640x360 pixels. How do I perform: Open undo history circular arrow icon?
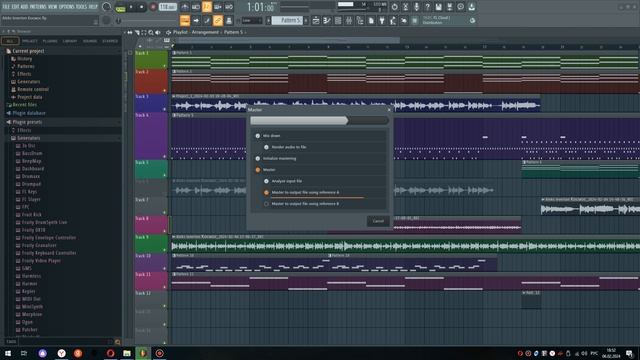click(x=394, y=7)
